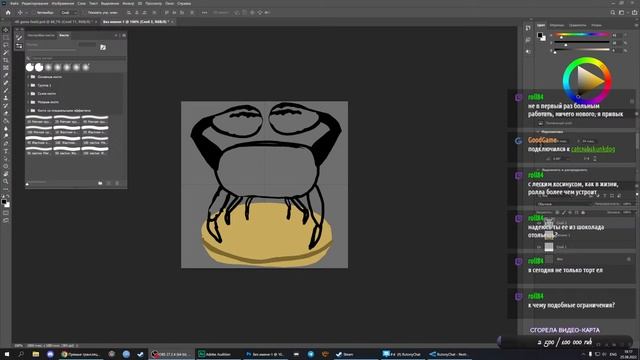This screenshot has width=640, height=360.
Task: Select the Rectangular Marquee tool
Action: click(x=6, y=38)
